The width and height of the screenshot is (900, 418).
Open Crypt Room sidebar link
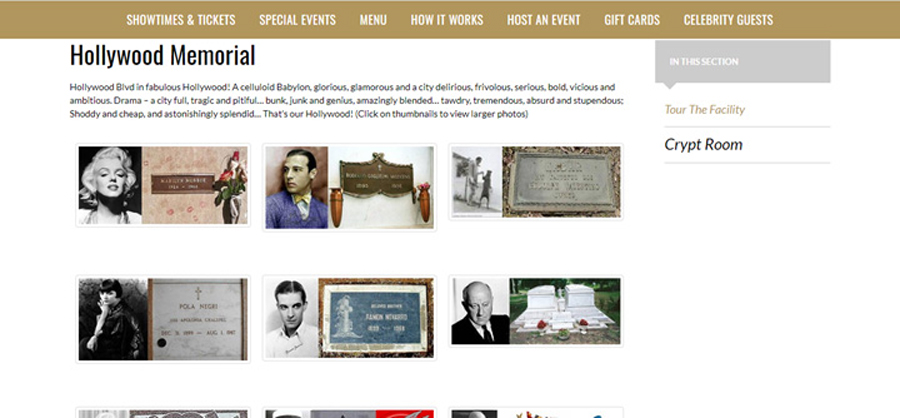click(x=703, y=144)
